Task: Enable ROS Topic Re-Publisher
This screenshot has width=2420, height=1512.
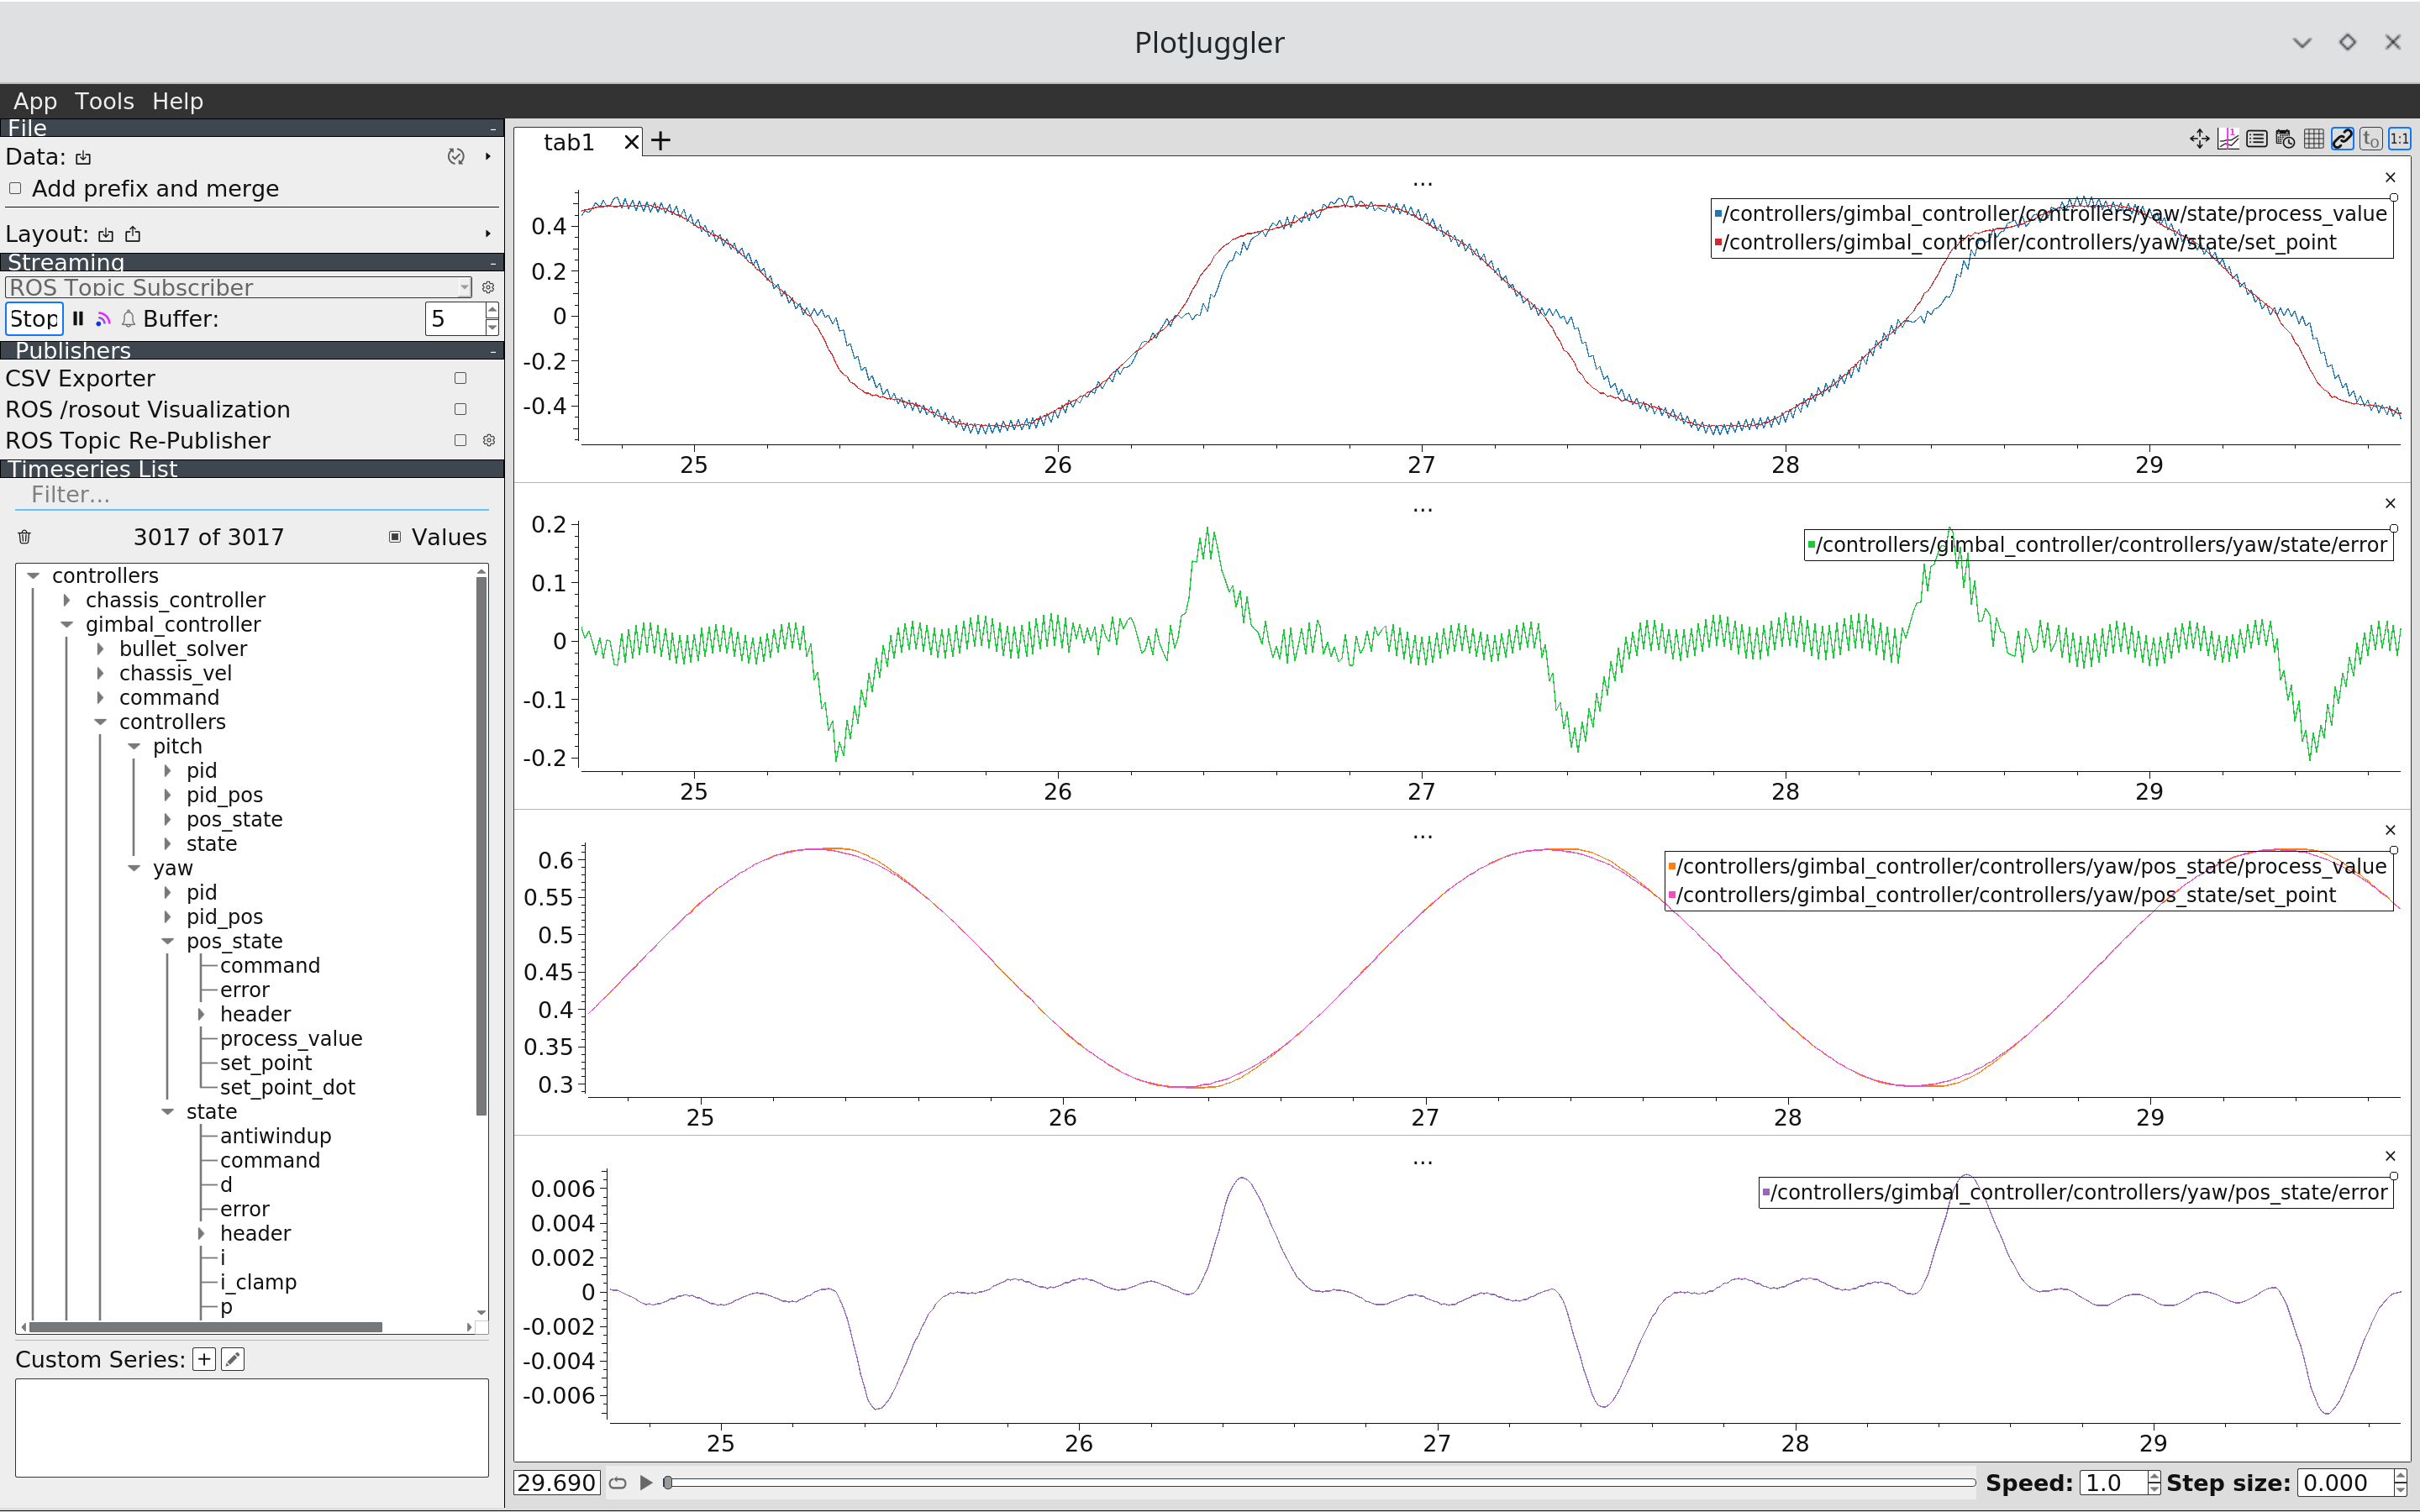Action: pyautogui.click(x=460, y=440)
